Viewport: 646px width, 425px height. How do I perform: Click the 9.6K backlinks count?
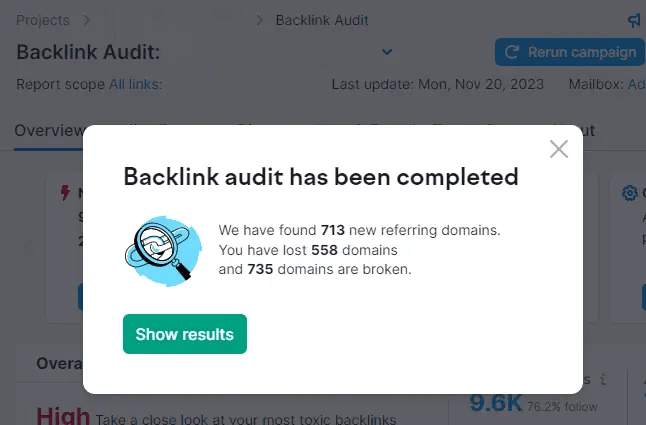tap(495, 403)
